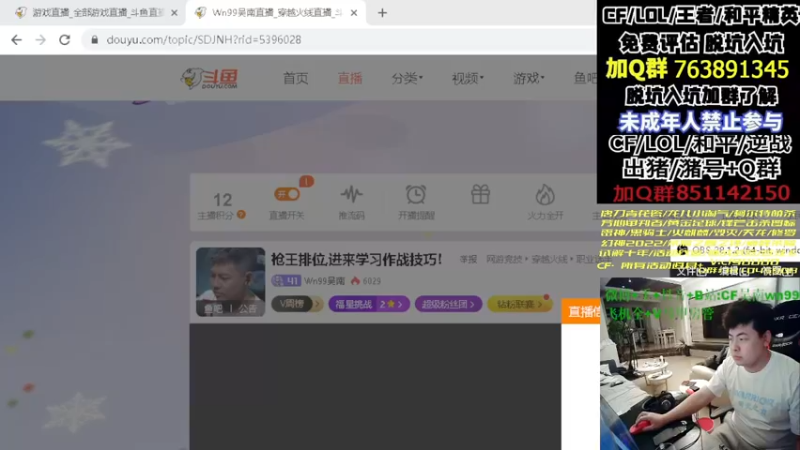Click the streamer avatar thumbnail

tap(231, 282)
